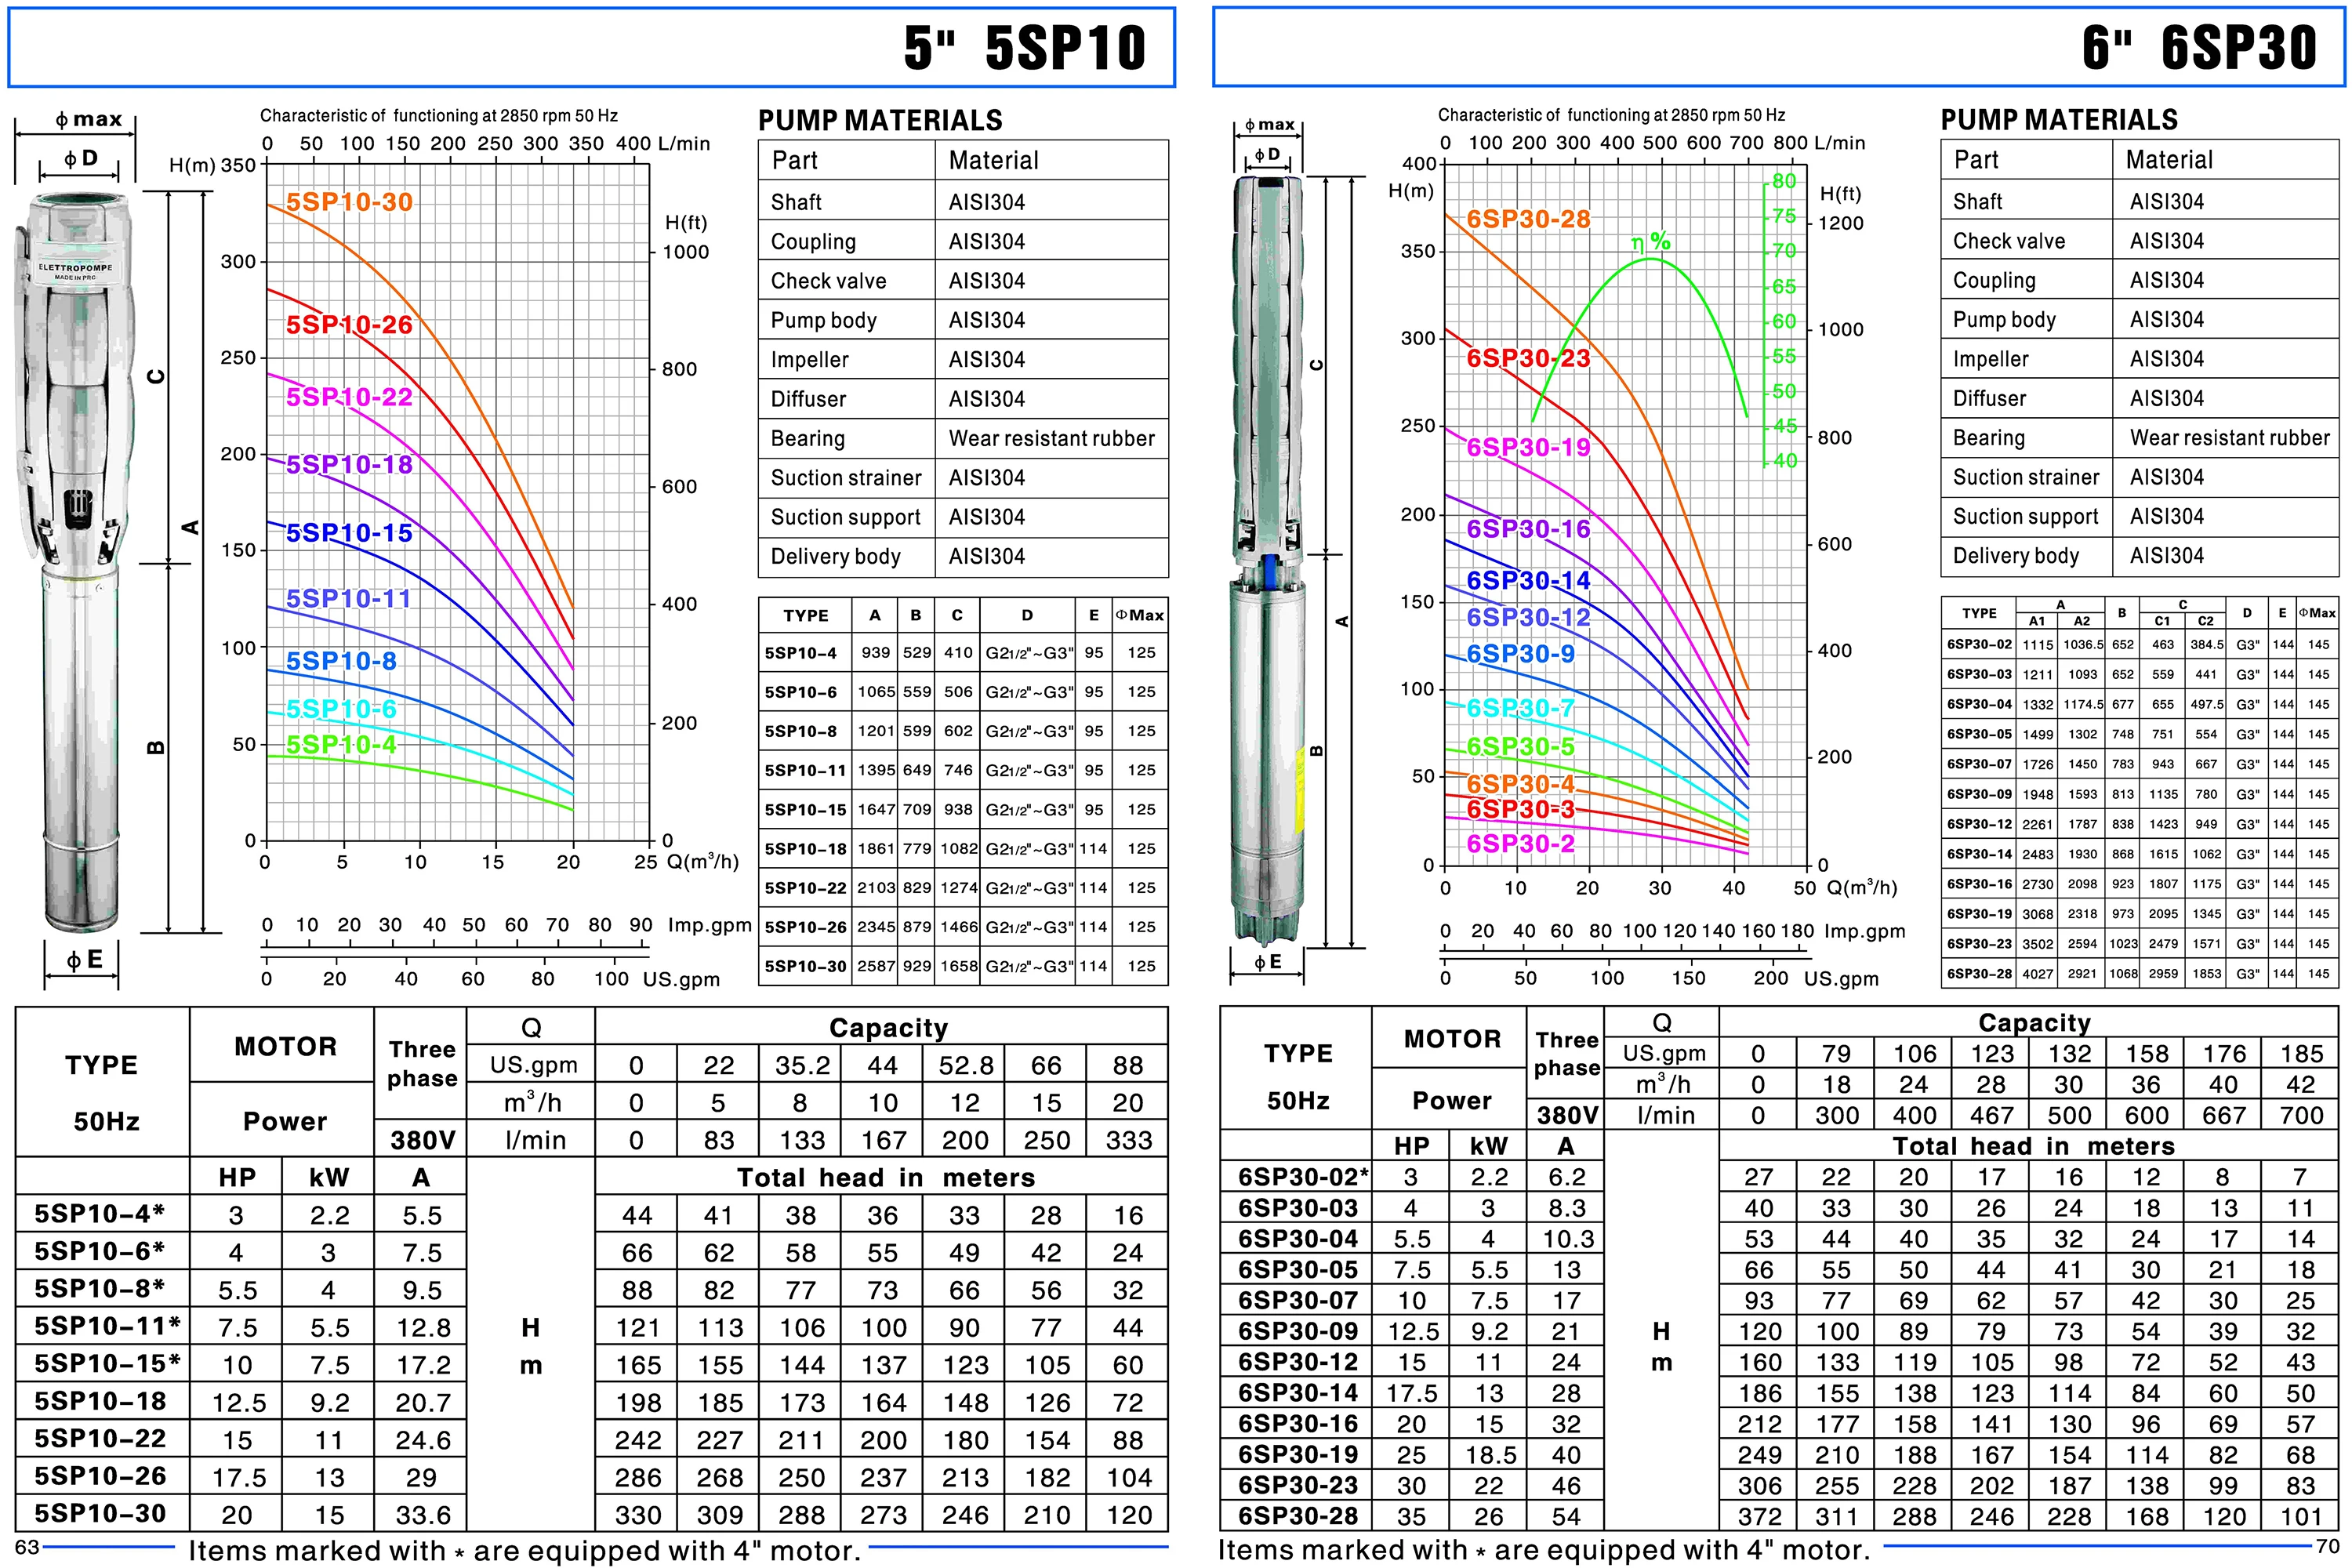This screenshot has height=1568, width=2352.
Task: Click the 6" 6SP30 title heading
Action: click(2199, 48)
